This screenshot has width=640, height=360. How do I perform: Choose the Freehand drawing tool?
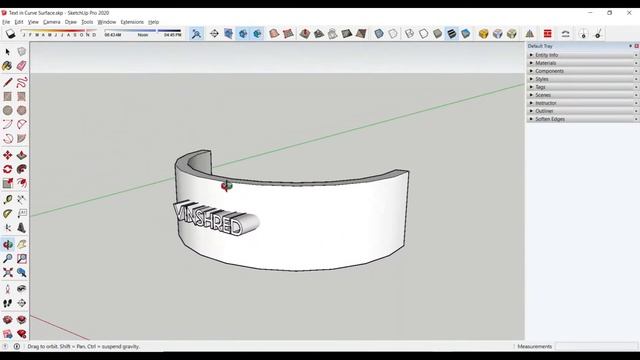(22, 82)
